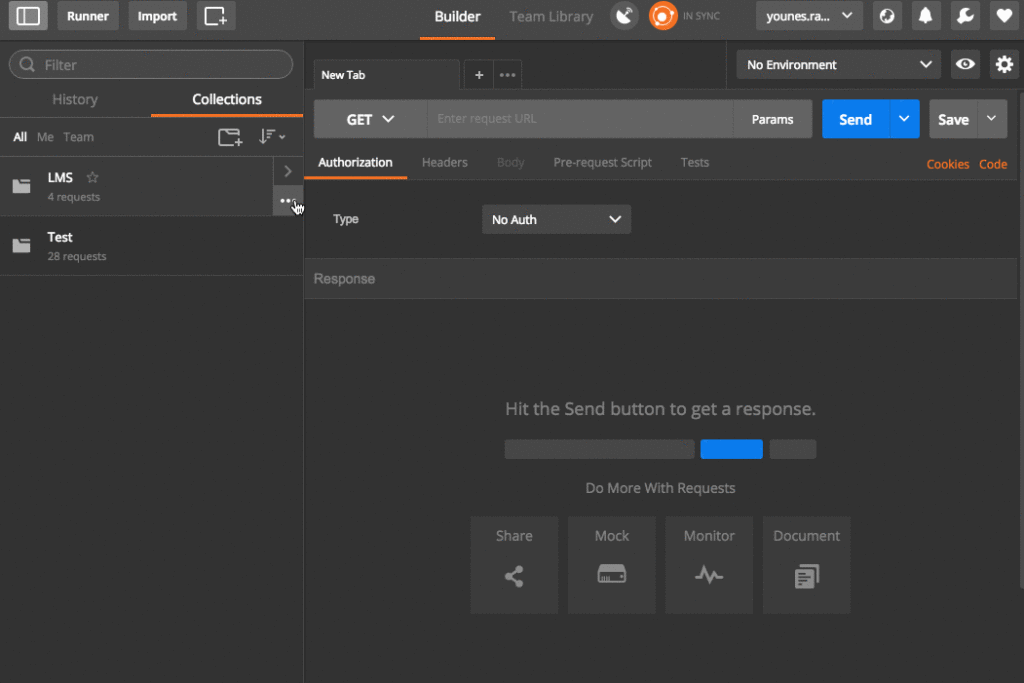The height and width of the screenshot is (683, 1024).
Task: Click the Import button
Action: point(157,16)
